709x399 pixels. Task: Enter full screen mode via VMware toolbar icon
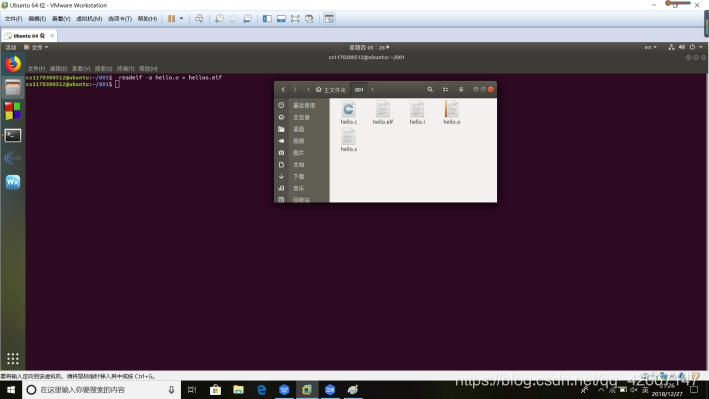[295, 19]
